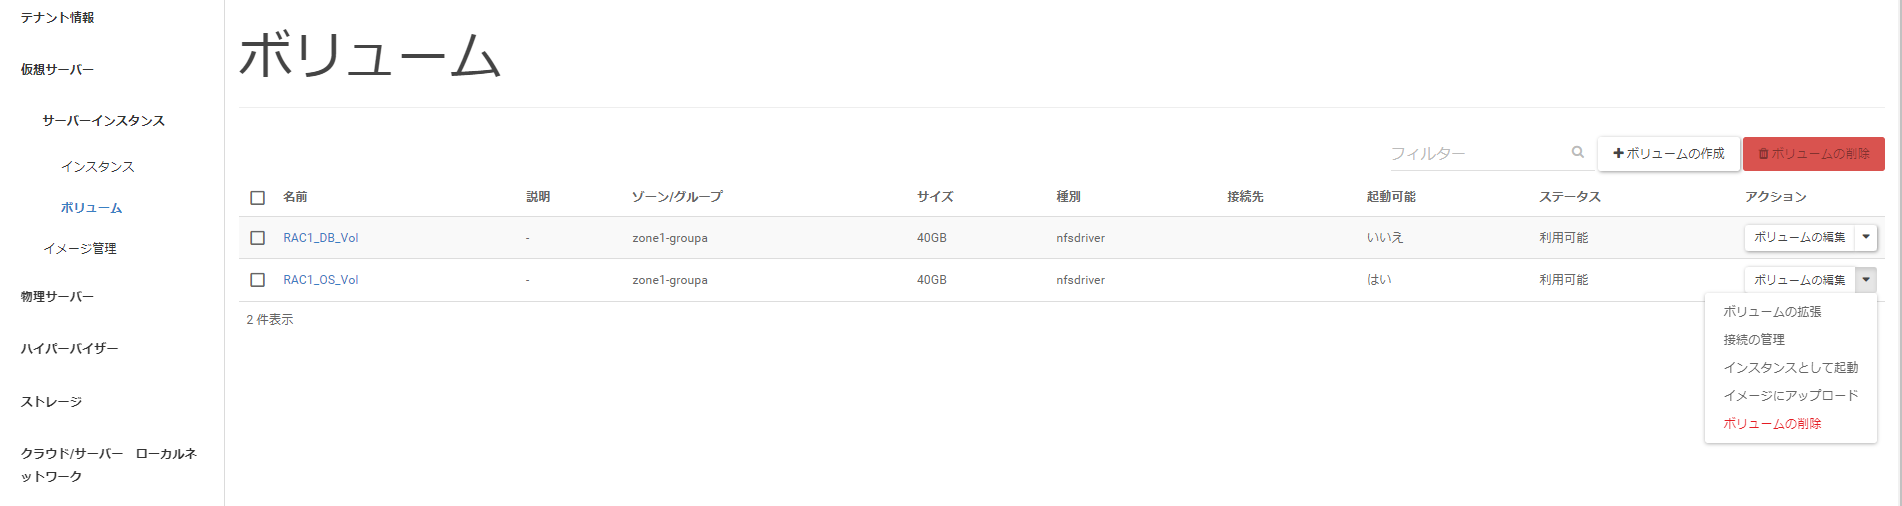1902x506 pixels.
Task: Check the RAC1_DB_Vol row checkbox
Action: click(257, 238)
